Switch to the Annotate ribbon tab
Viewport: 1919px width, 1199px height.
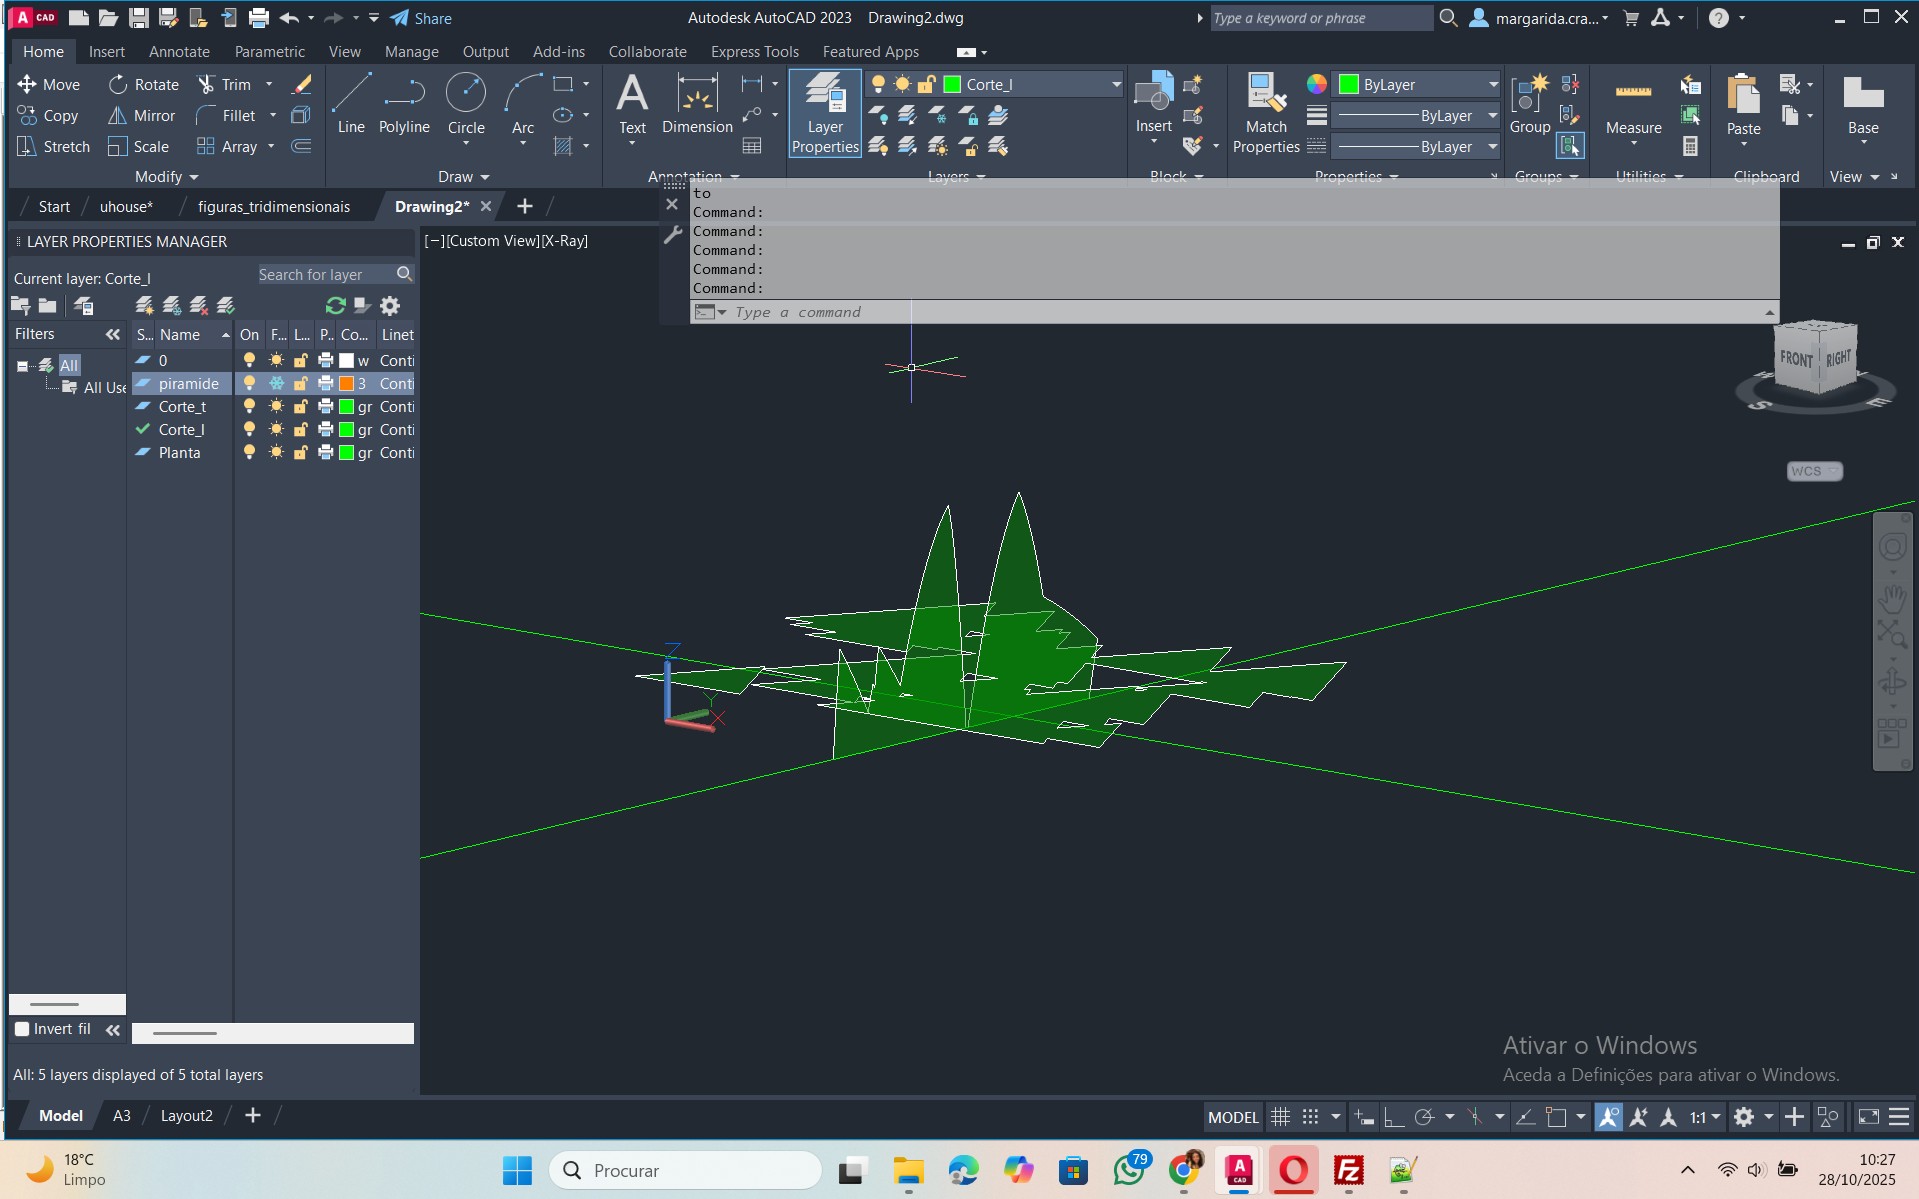point(179,52)
